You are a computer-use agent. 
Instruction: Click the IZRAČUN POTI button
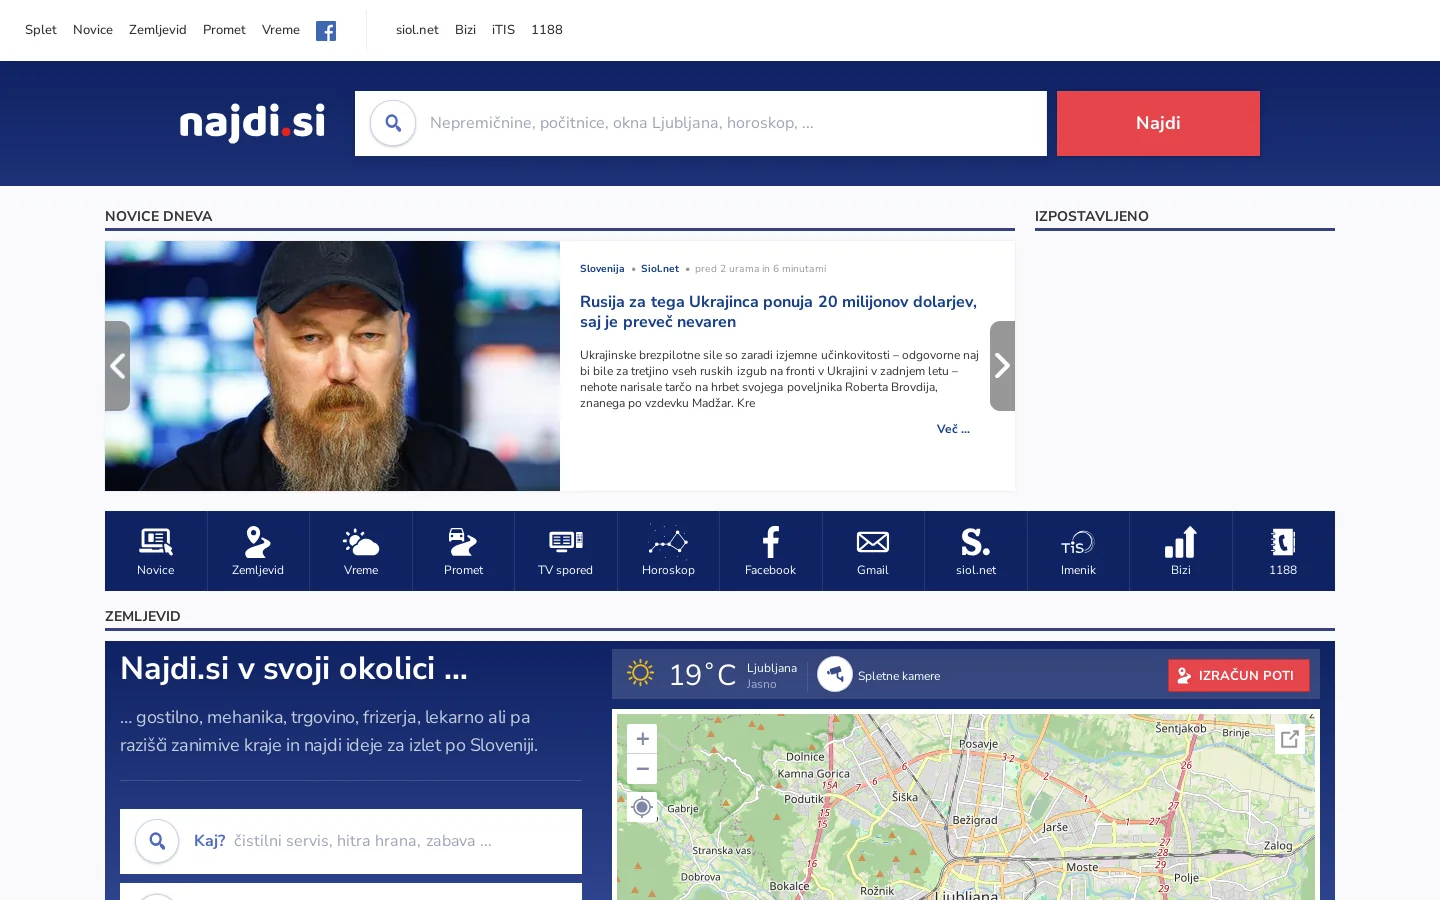[x=1238, y=675]
